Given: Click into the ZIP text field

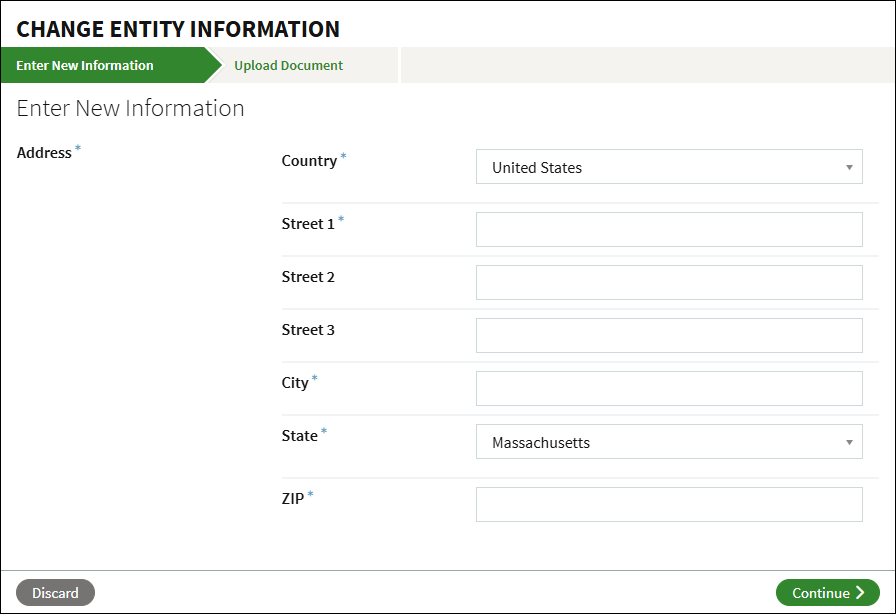Looking at the screenshot, I should pos(669,505).
